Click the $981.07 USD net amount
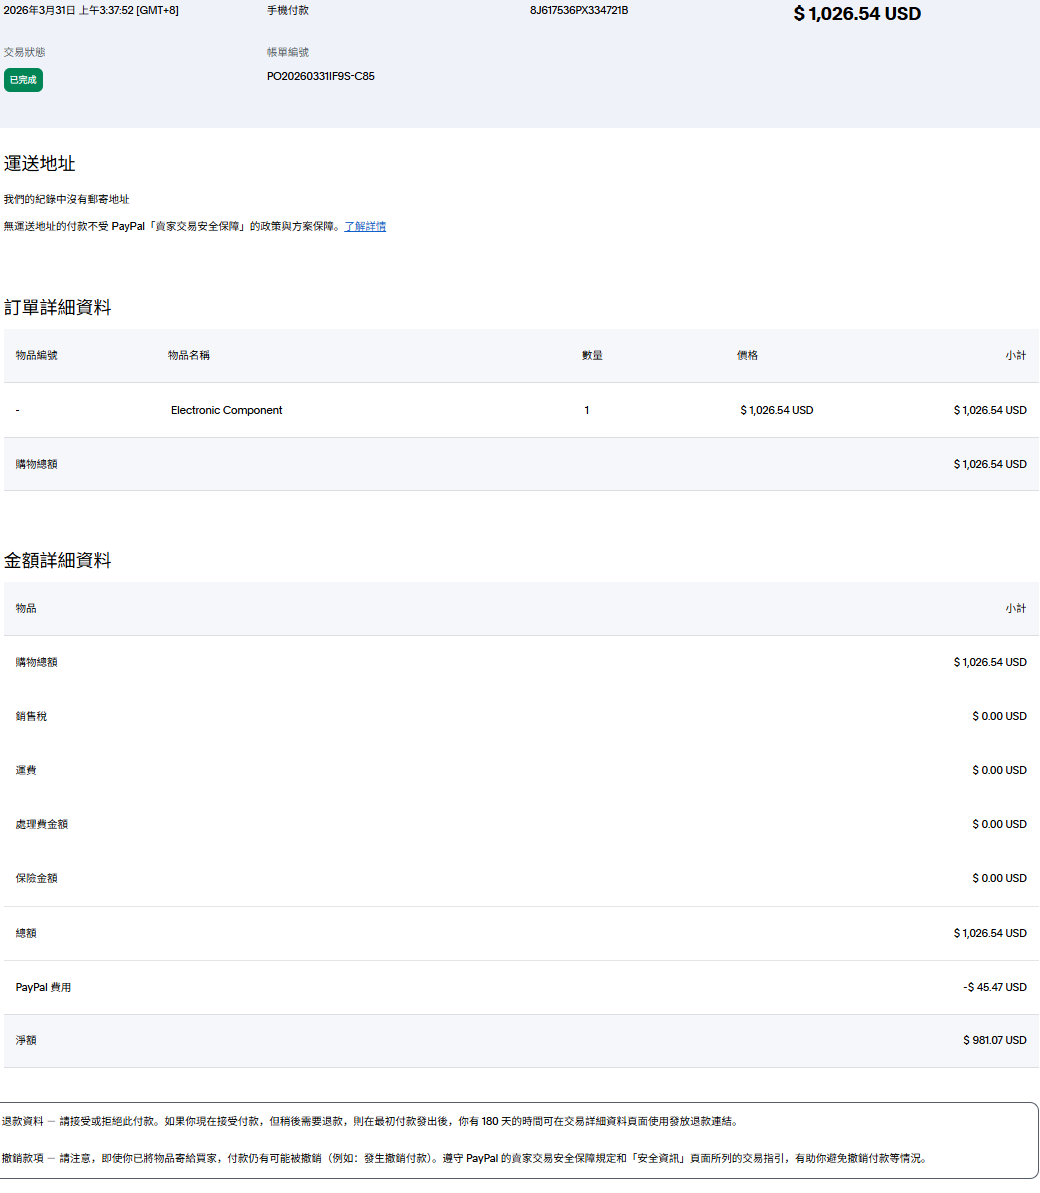The width and height of the screenshot is (1040, 1193). pyautogui.click(x=994, y=1040)
